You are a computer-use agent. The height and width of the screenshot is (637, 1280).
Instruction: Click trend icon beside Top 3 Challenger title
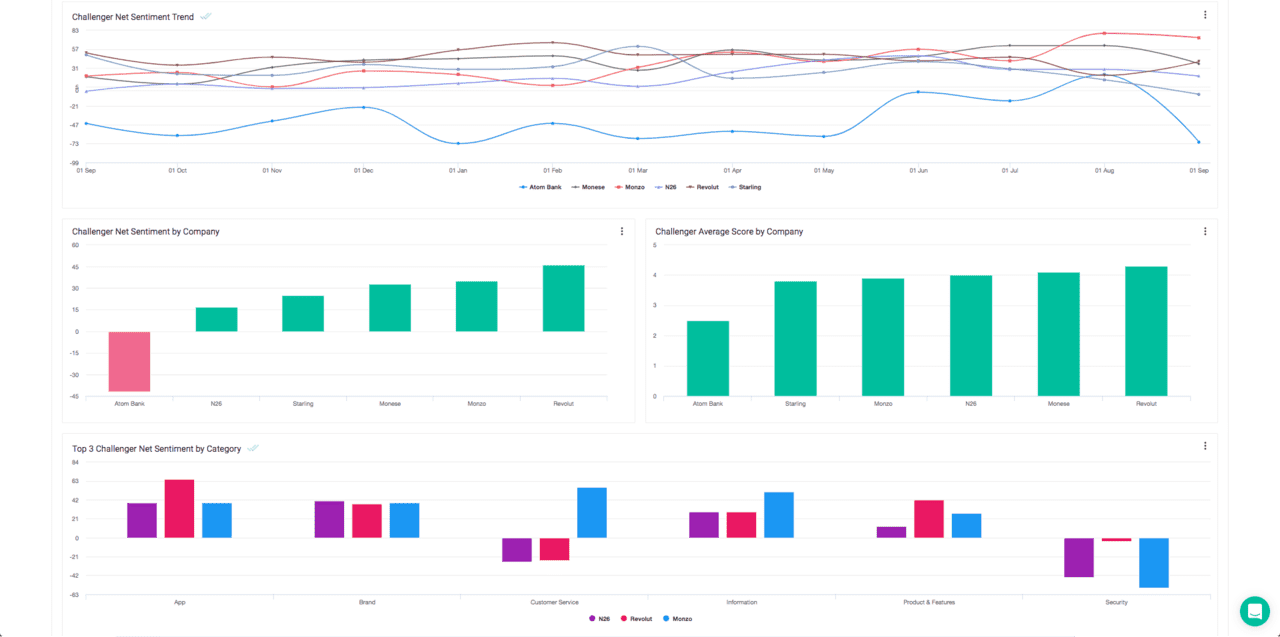pos(253,449)
